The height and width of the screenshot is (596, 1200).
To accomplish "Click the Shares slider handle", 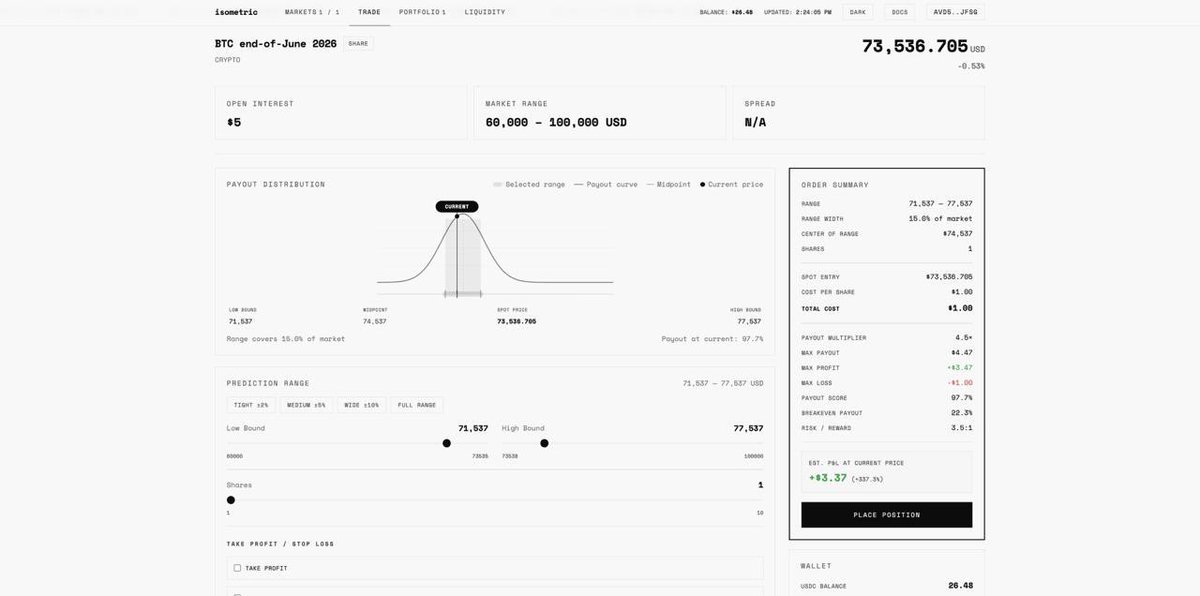I will [231, 500].
